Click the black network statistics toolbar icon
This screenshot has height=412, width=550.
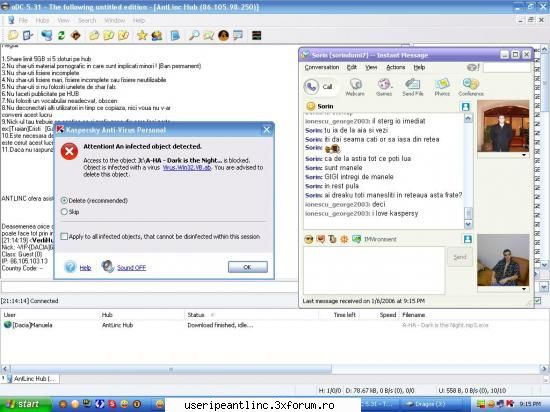tap(256, 35)
